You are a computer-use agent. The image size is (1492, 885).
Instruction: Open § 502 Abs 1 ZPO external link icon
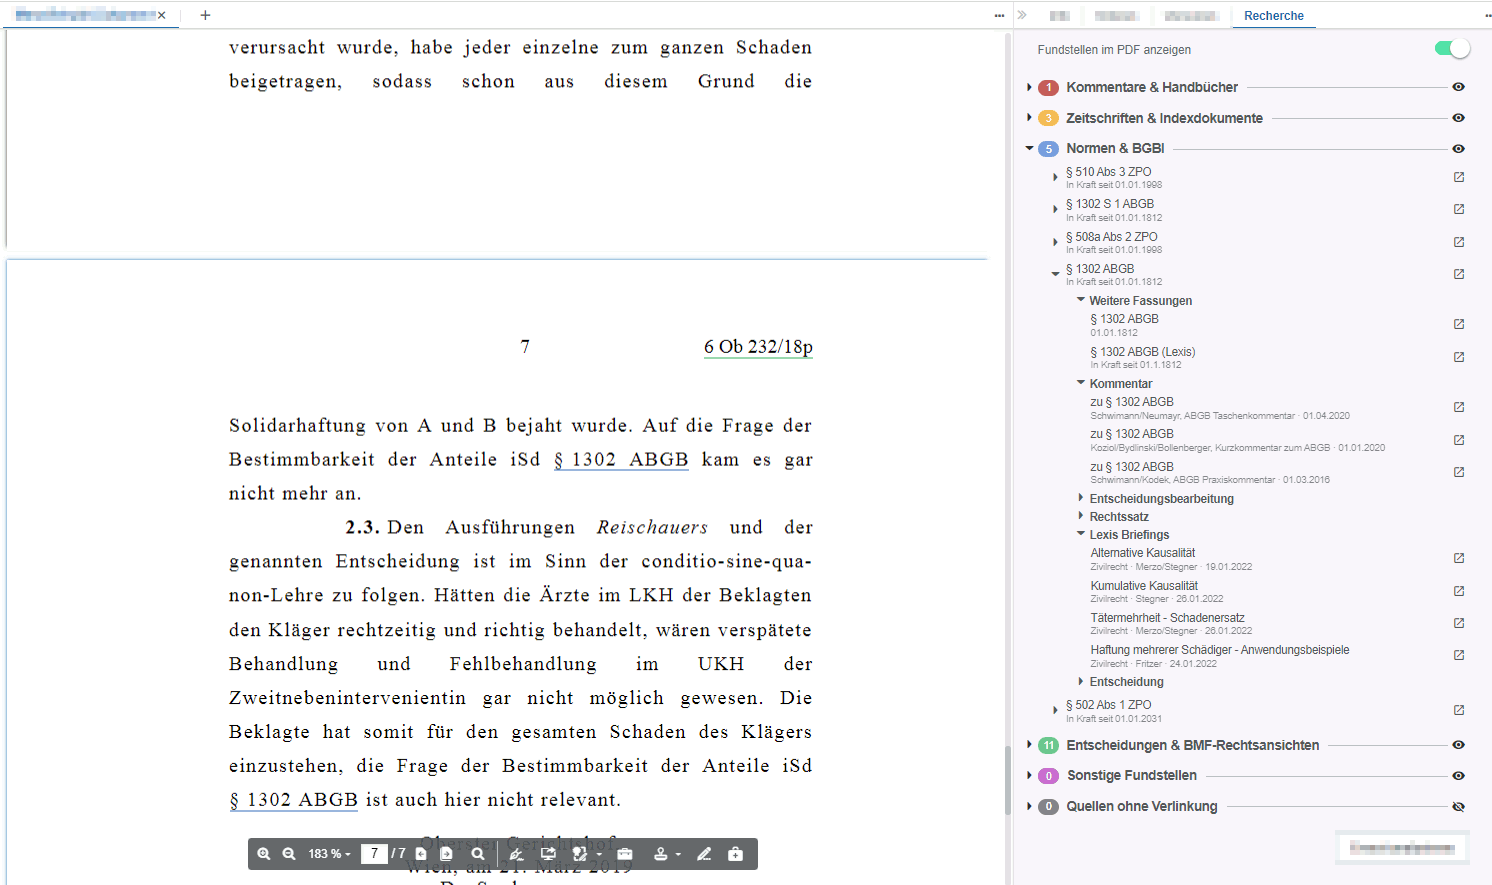1459,710
